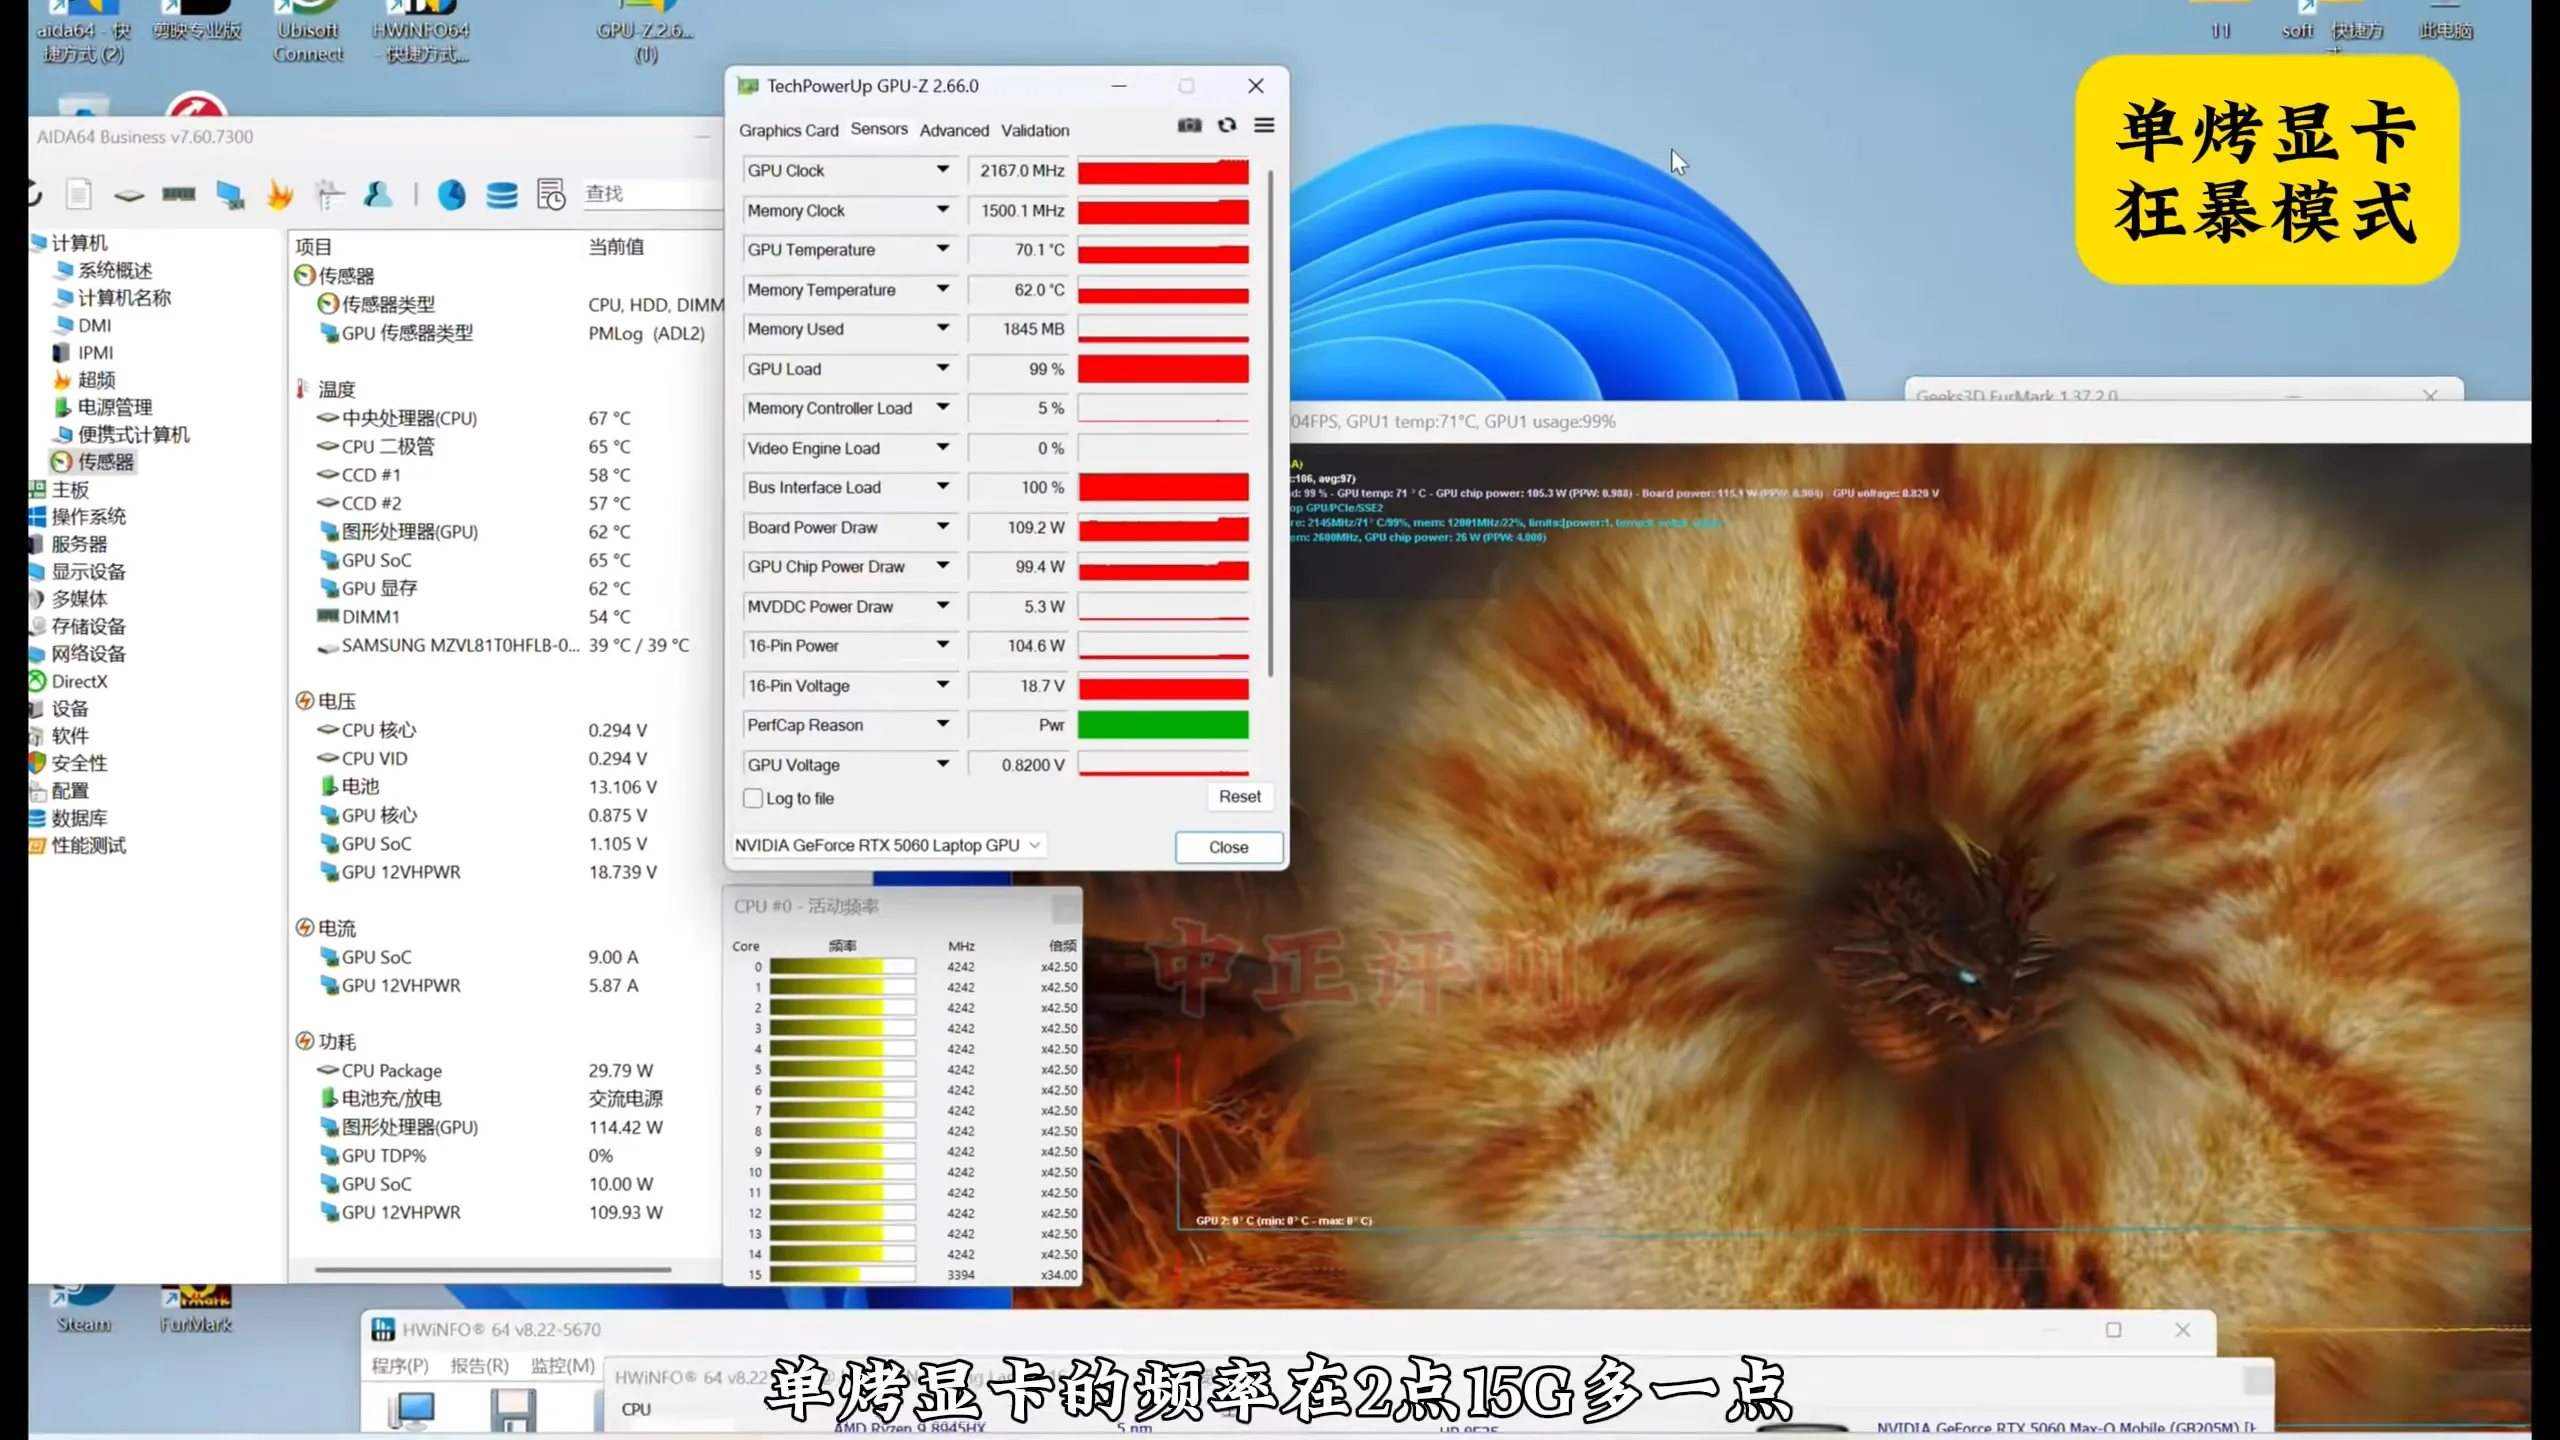The height and width of the screenshot is (1440, 2560).
Task: Open the PerfCap Reason dropdown arrow
Action: 942,724
